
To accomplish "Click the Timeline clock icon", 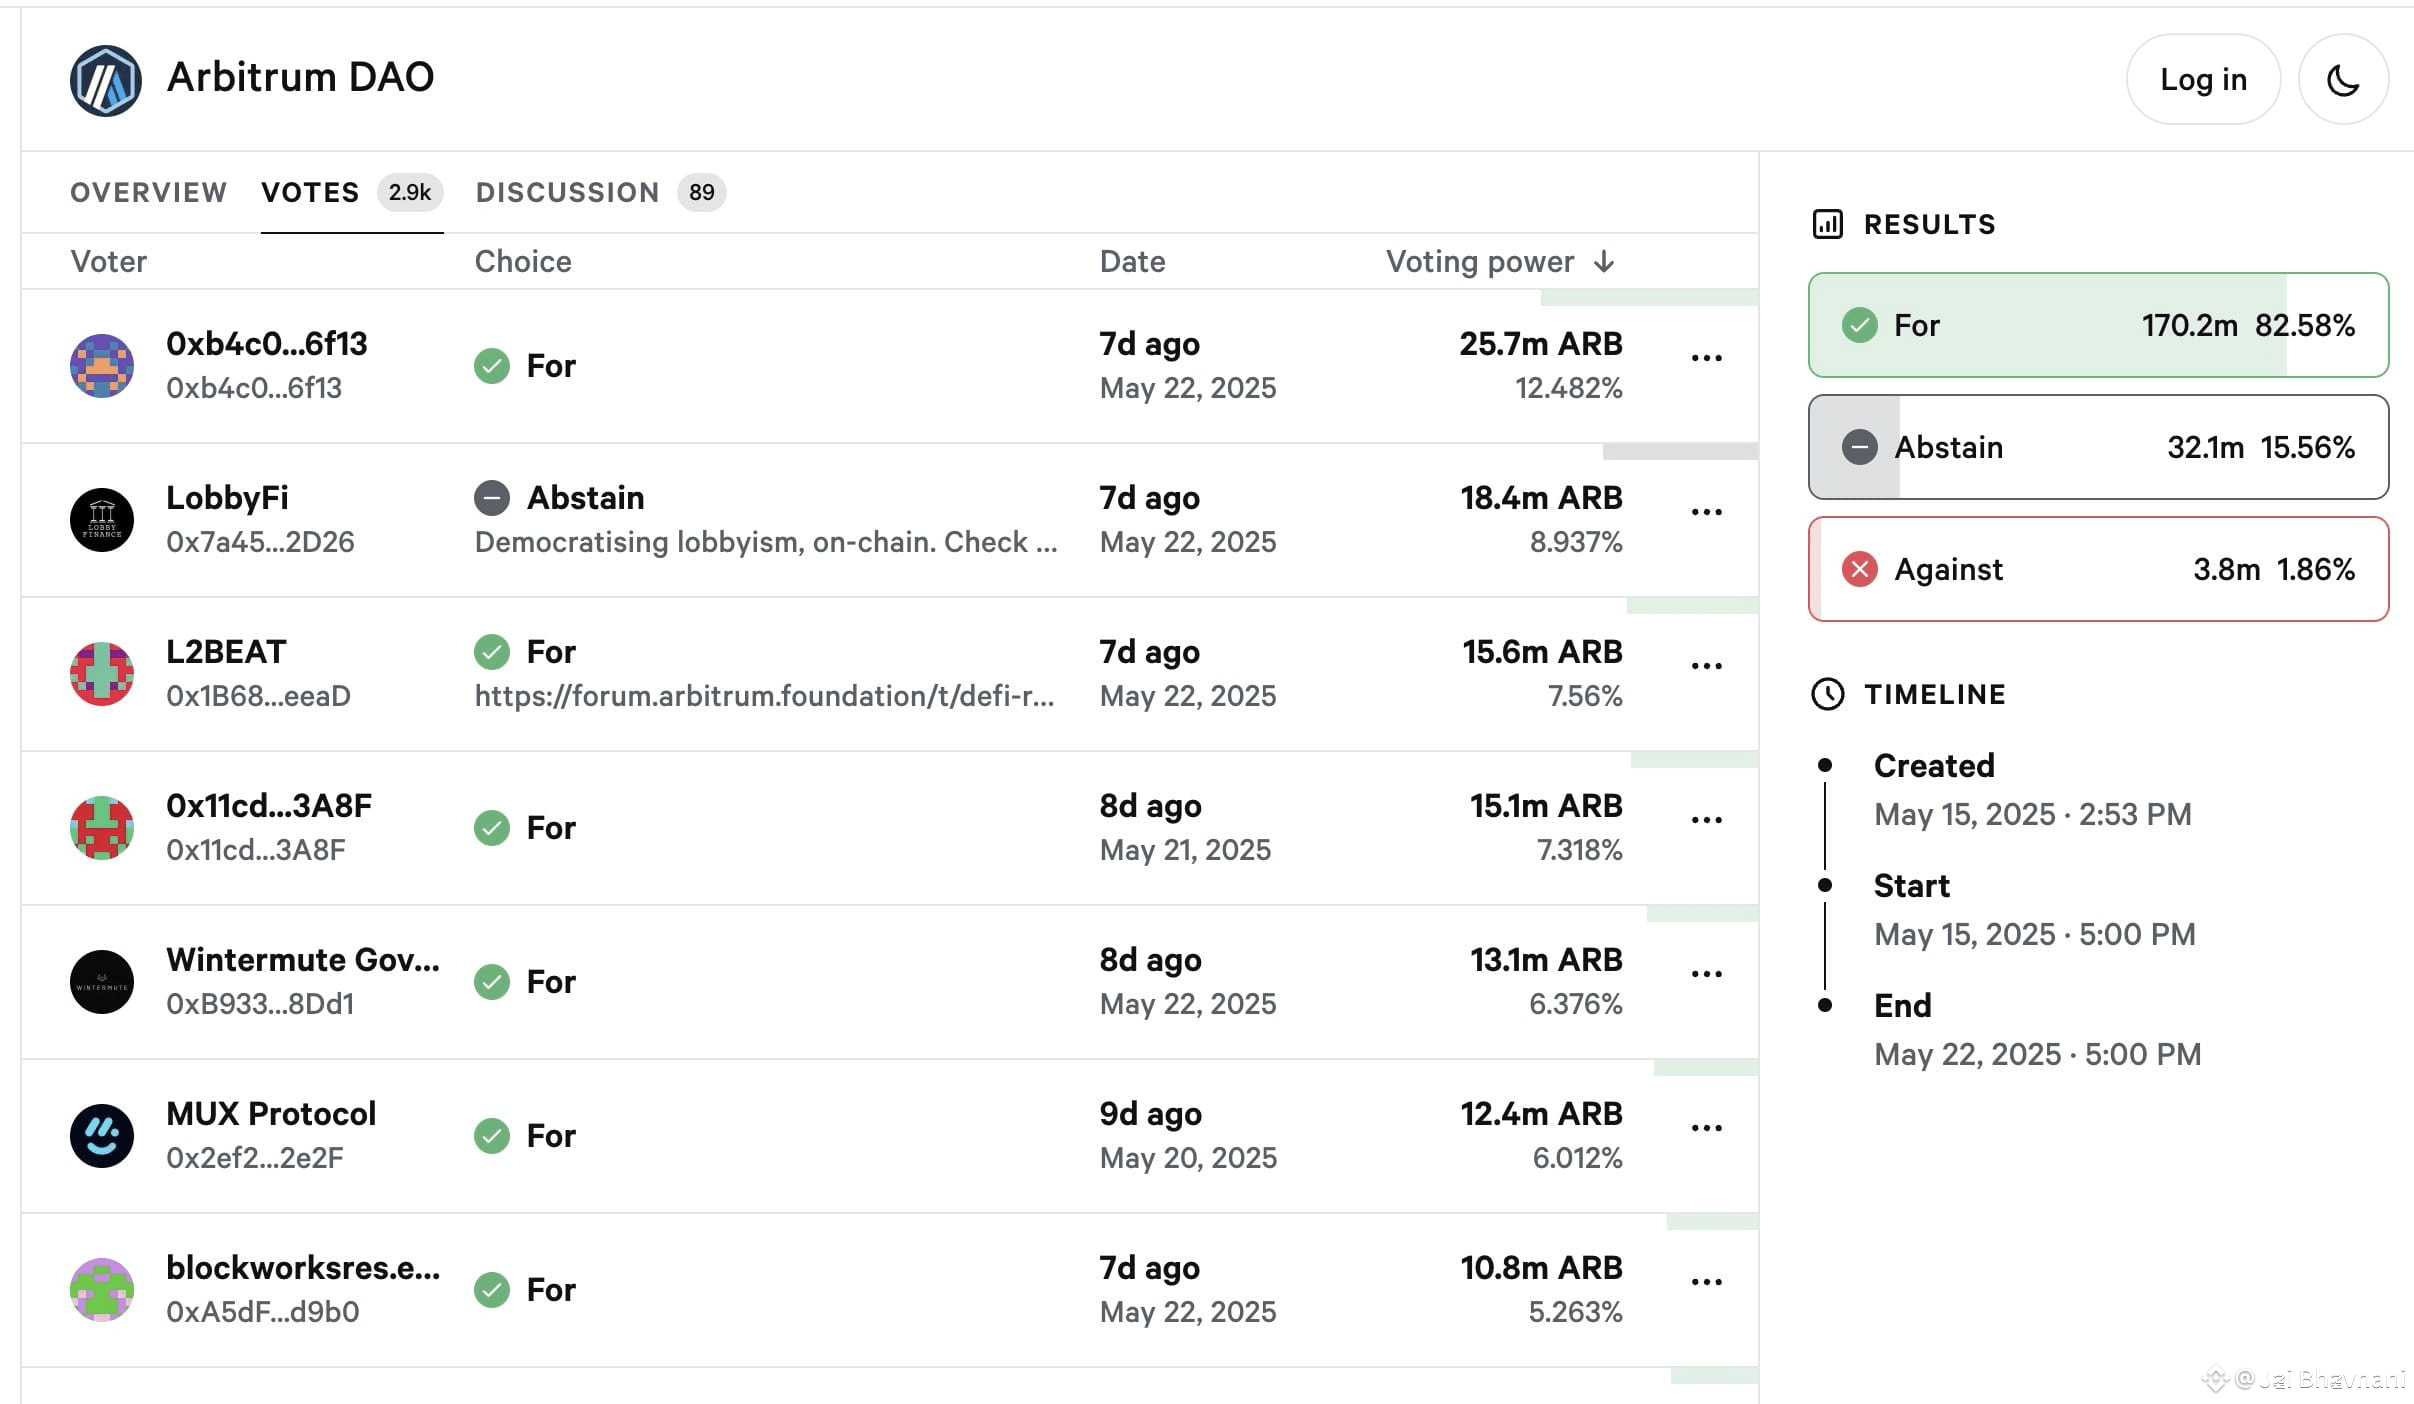I will [x=1827, y=694].
